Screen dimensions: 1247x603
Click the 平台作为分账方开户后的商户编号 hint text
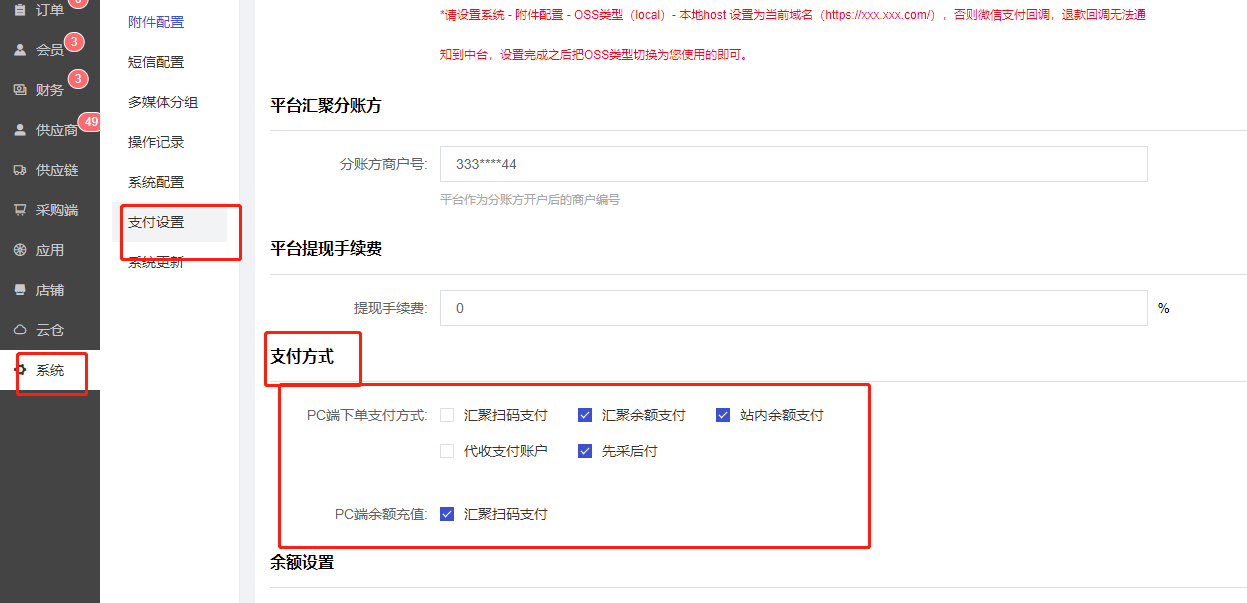530,200
